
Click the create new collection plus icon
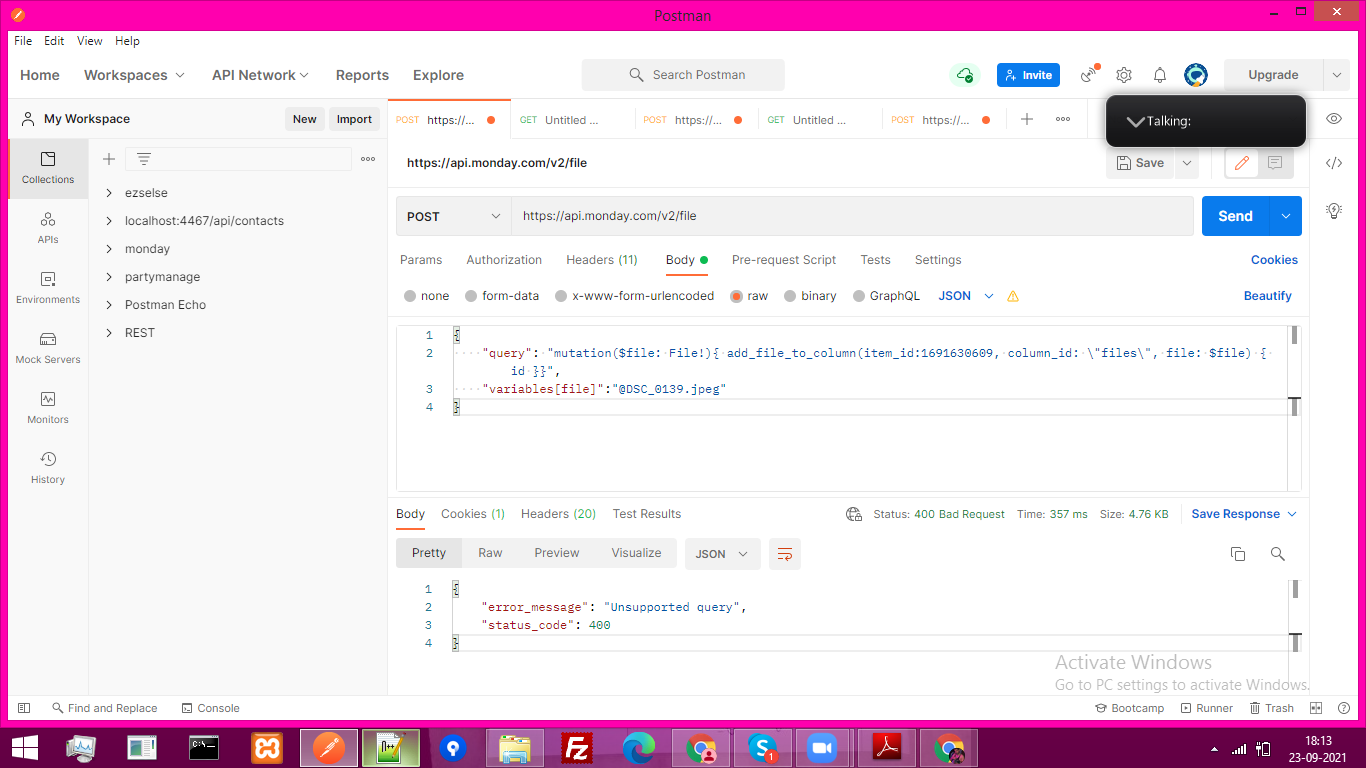[109, 159]
